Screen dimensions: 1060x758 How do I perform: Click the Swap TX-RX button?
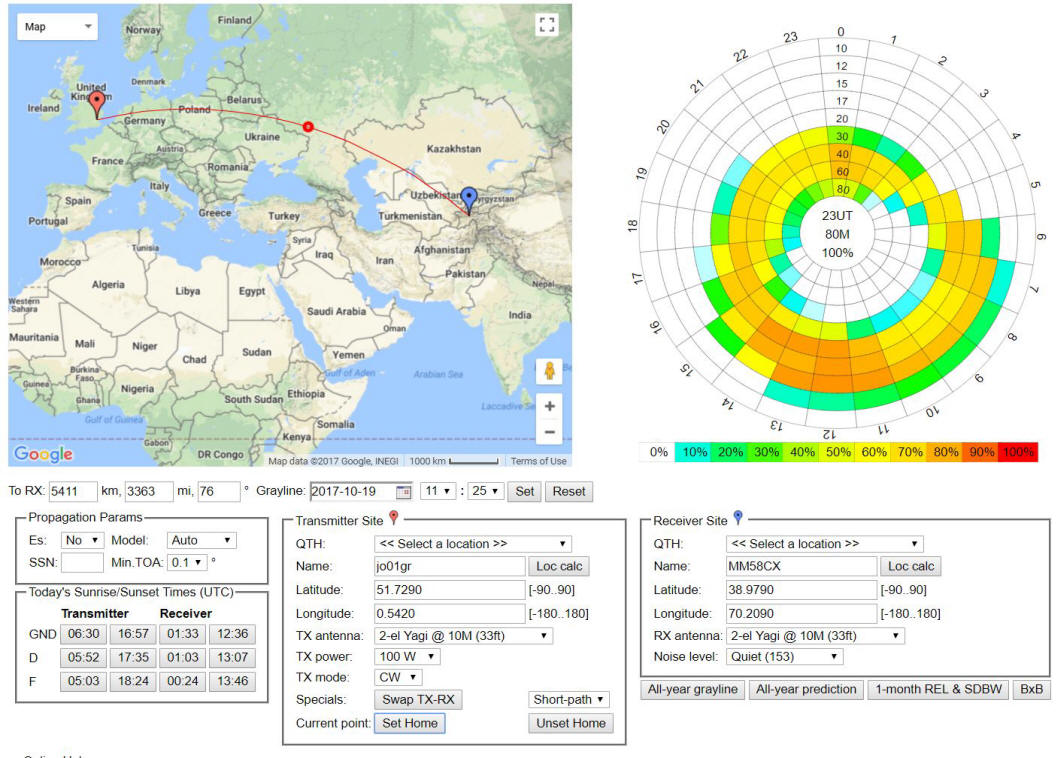418,700
